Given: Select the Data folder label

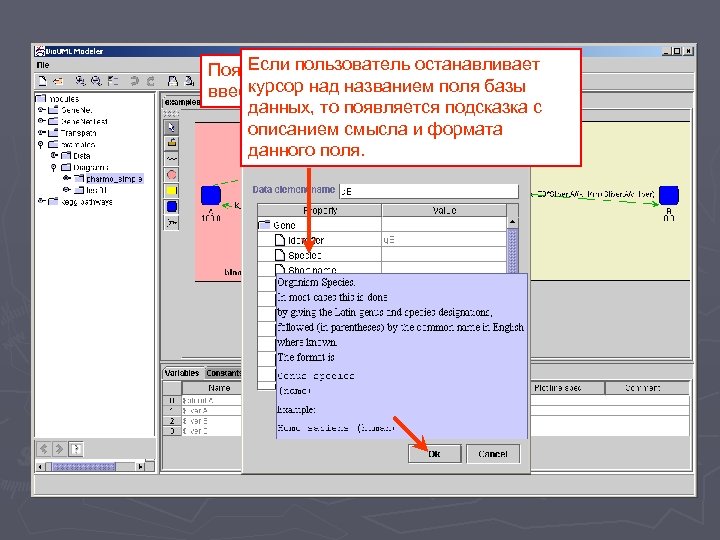Looking at the screenshot, I should click(82, 156).
